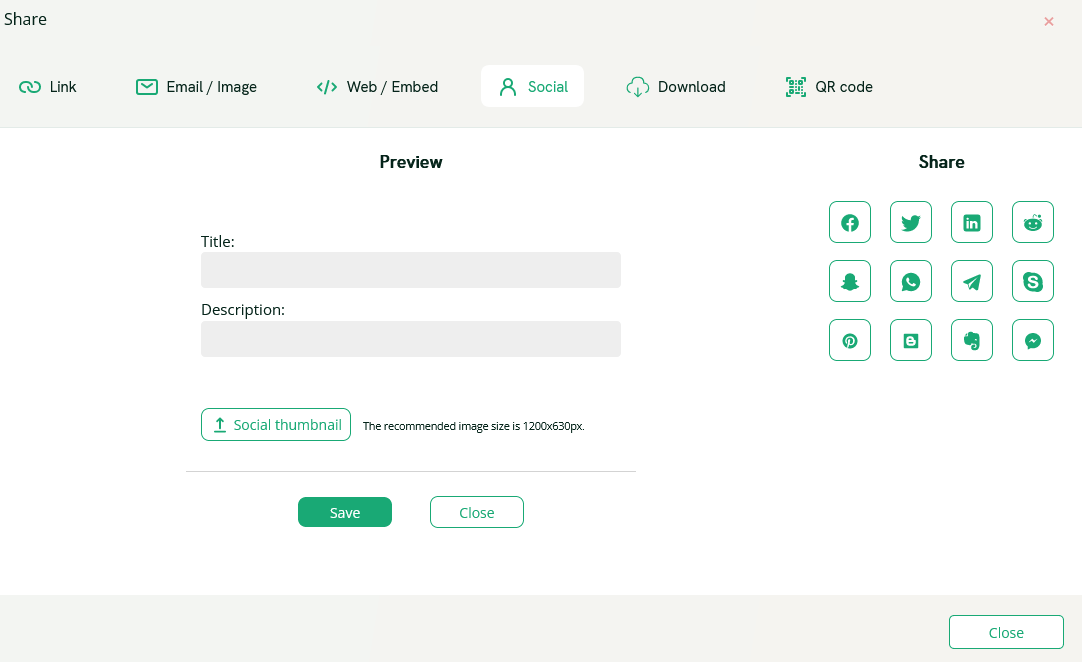
Task: Dismiss the Share dialog with the red X
Action: (x=1049, y=21)
